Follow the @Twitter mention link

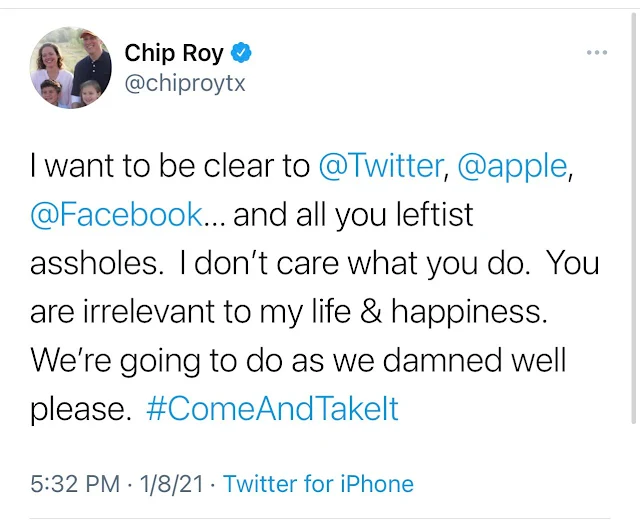pos(379,167)
